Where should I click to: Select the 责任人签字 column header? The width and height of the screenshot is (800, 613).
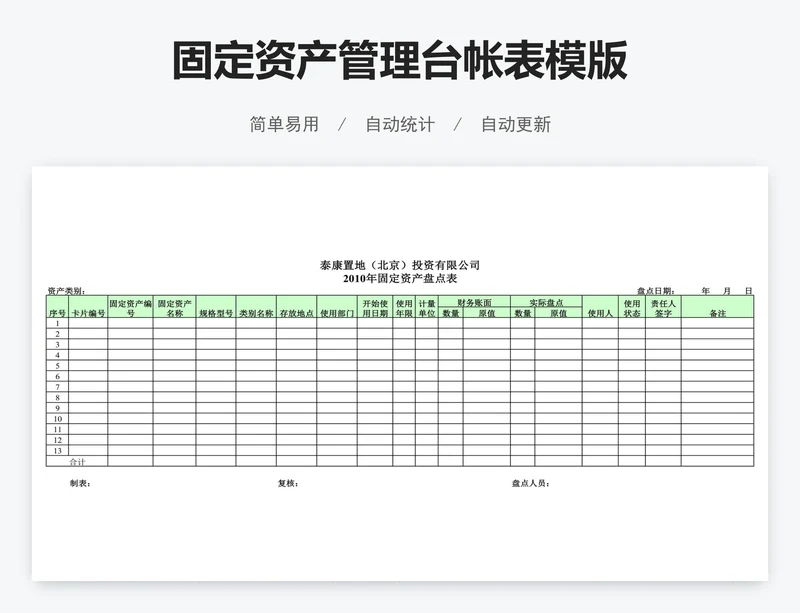663,308
